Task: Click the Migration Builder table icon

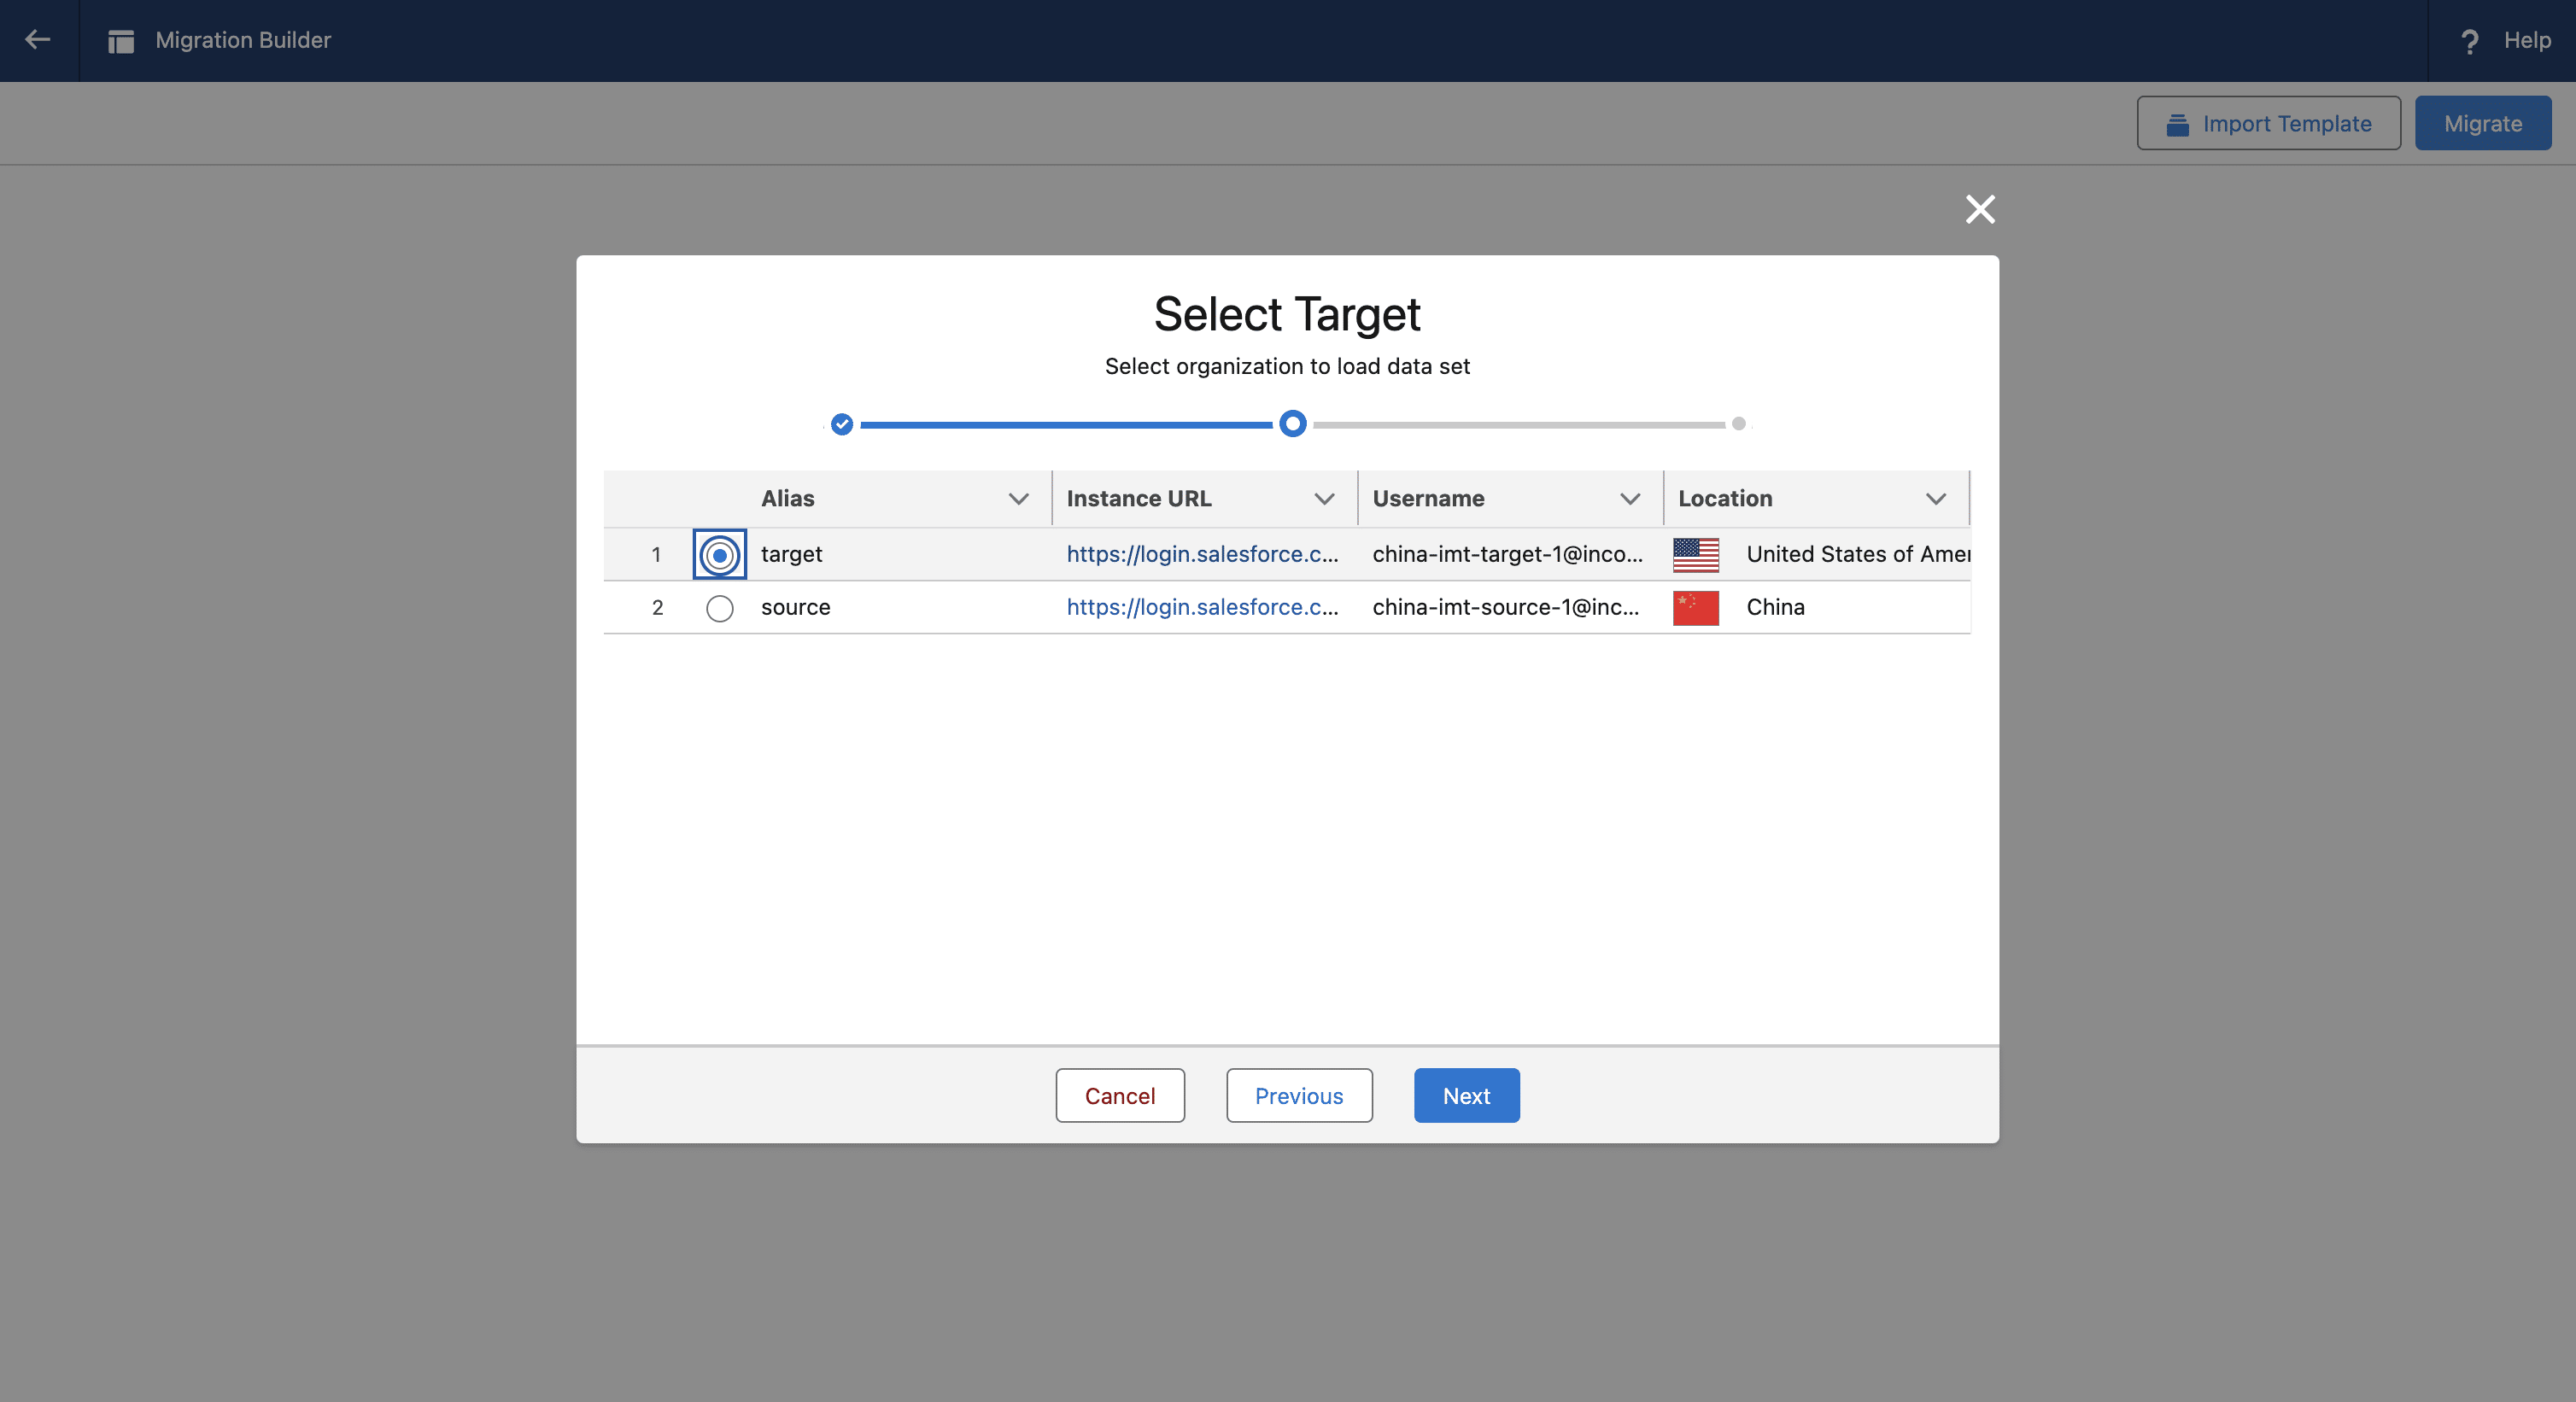Action: [x=121, y=41]
